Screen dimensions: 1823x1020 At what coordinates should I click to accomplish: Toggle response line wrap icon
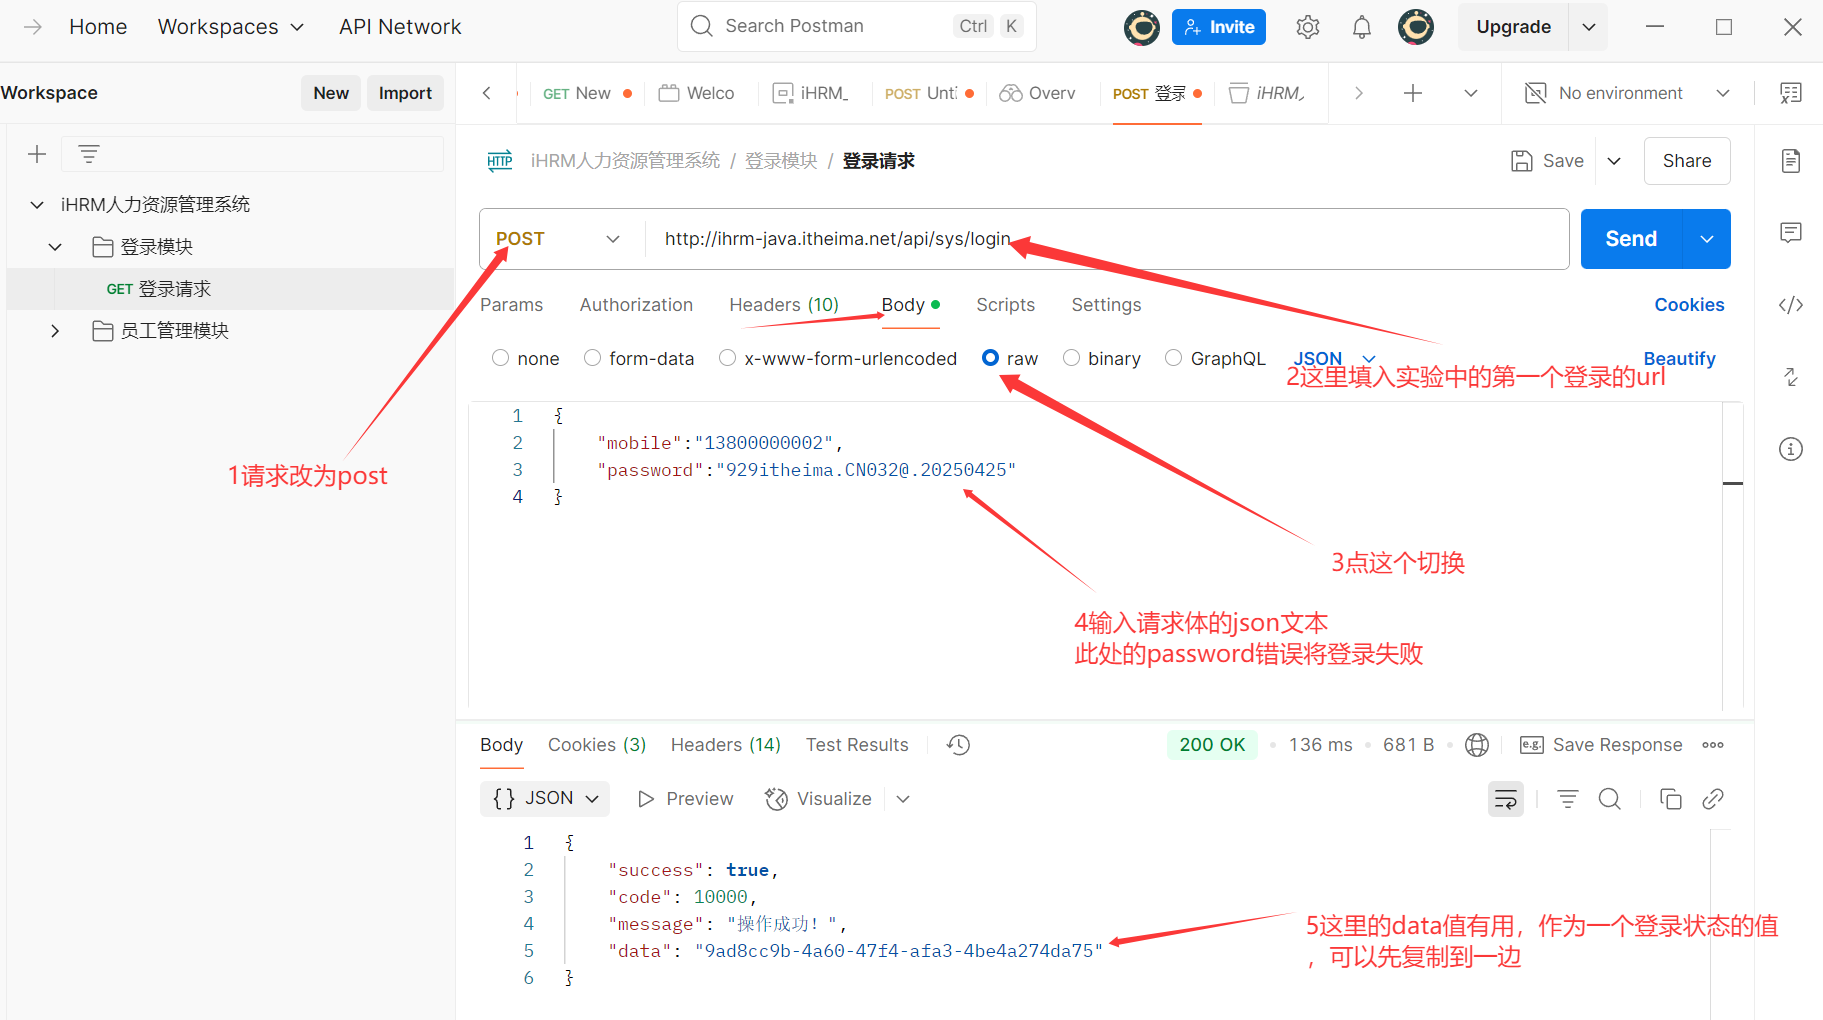[1506, 799]
